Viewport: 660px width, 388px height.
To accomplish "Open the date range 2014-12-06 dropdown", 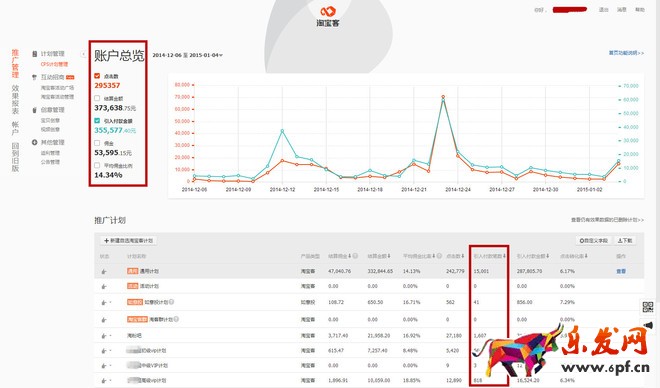I will [x=188, y=55].
